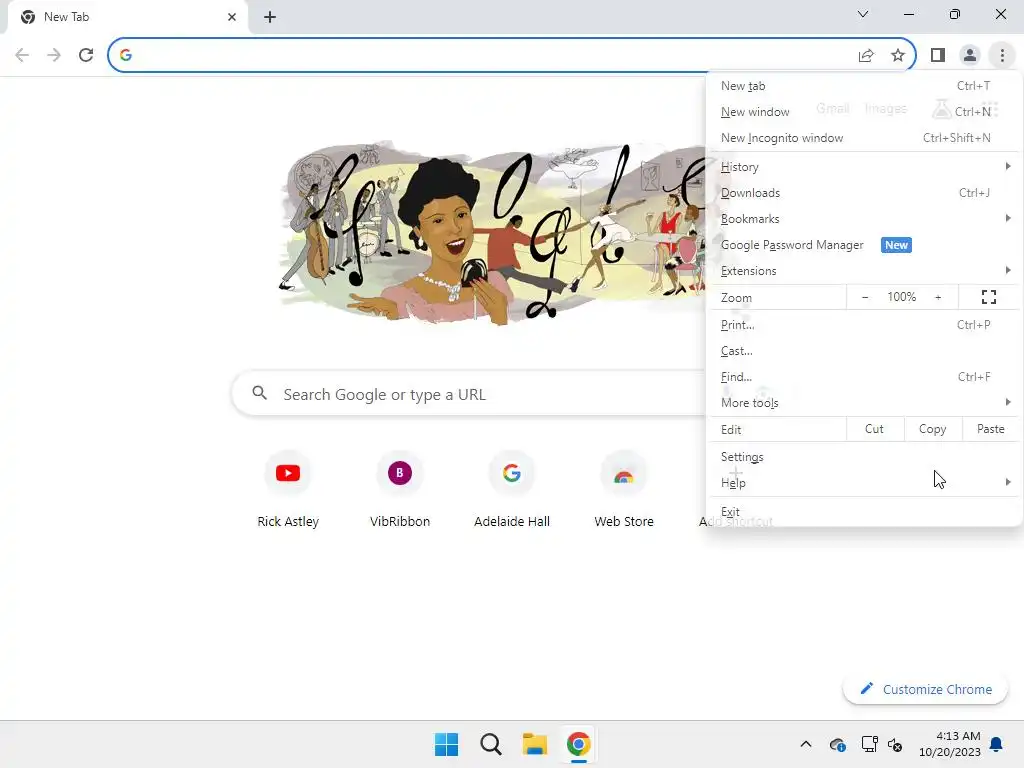Click the muted volume tray icon

click(x=895, y=744)
